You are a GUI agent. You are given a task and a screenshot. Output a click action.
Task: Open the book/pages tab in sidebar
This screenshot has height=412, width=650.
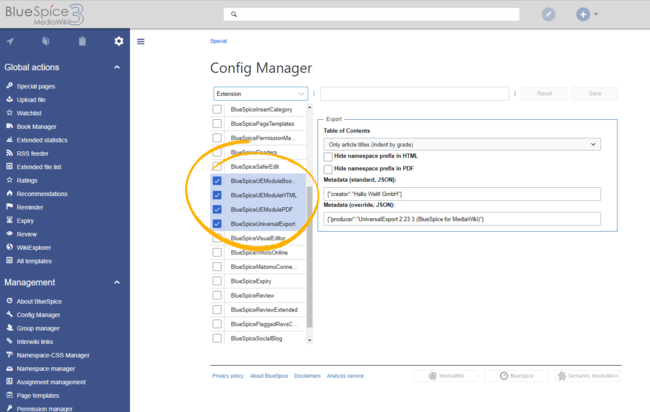click(x=46, y=41)
